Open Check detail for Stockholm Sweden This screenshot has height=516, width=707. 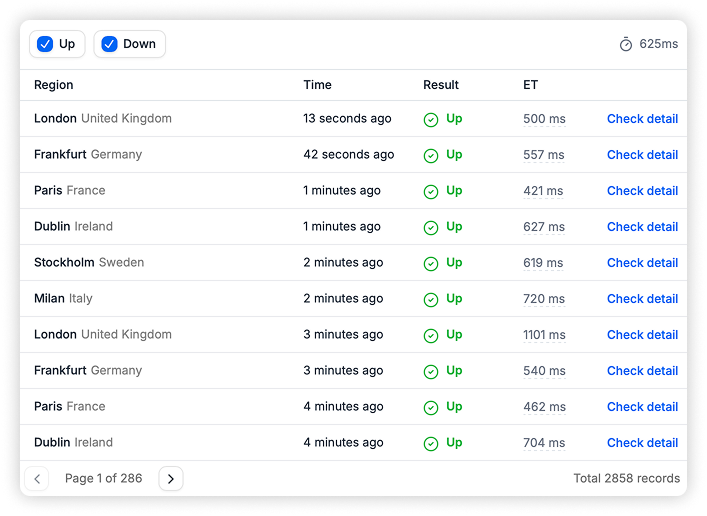click(642, 263)
